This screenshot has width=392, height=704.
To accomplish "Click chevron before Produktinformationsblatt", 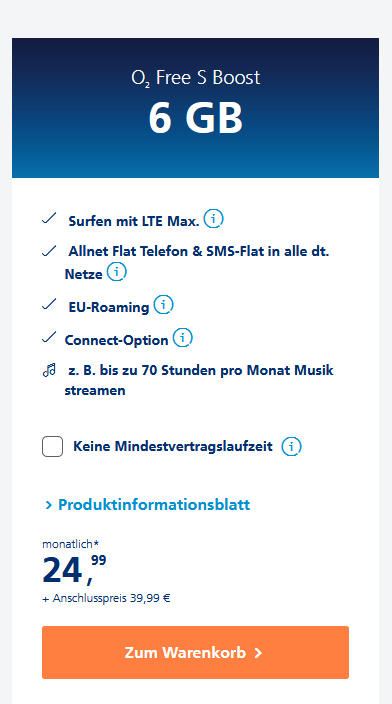I will 48,506.
